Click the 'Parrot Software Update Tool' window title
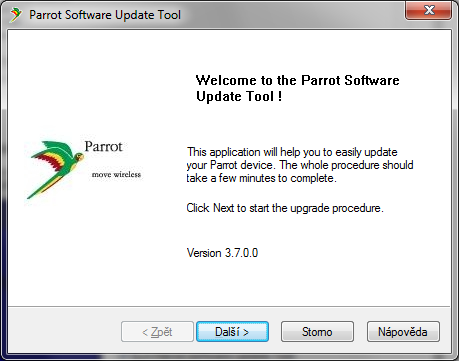 tap(105, 15)
